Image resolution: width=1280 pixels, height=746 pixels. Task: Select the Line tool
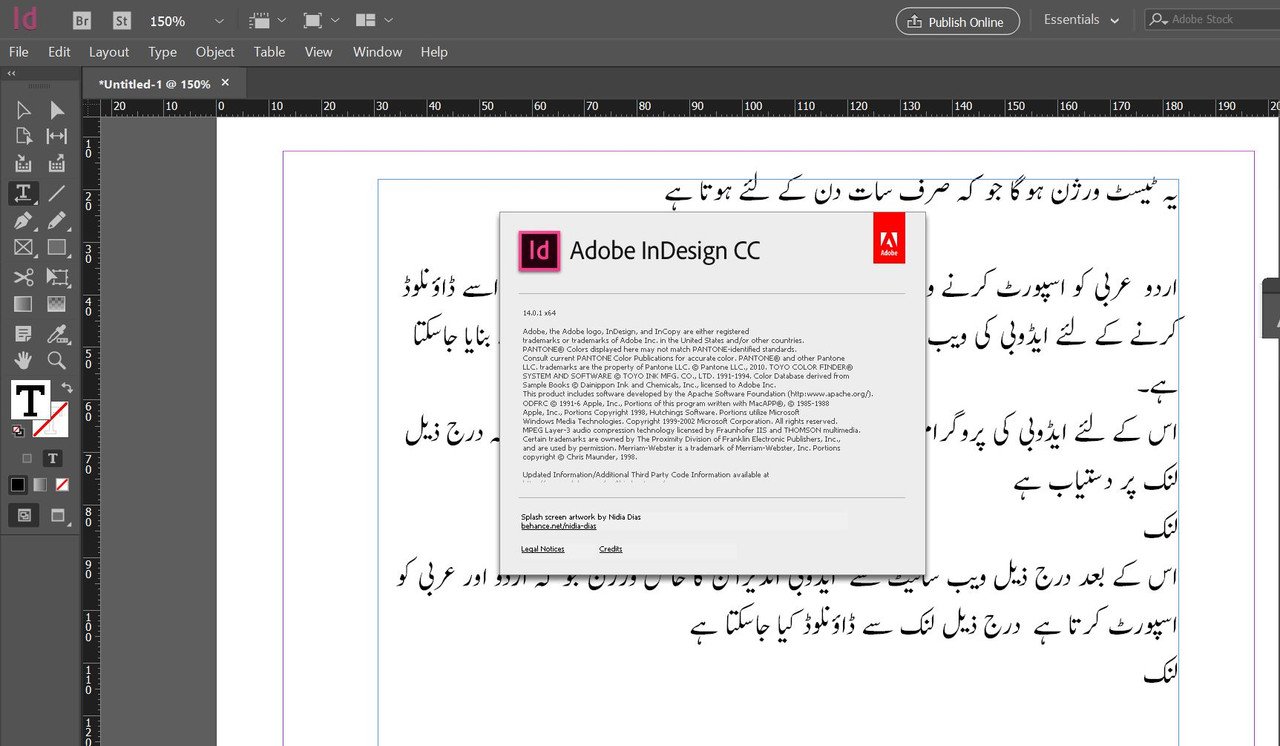point(57,193)
